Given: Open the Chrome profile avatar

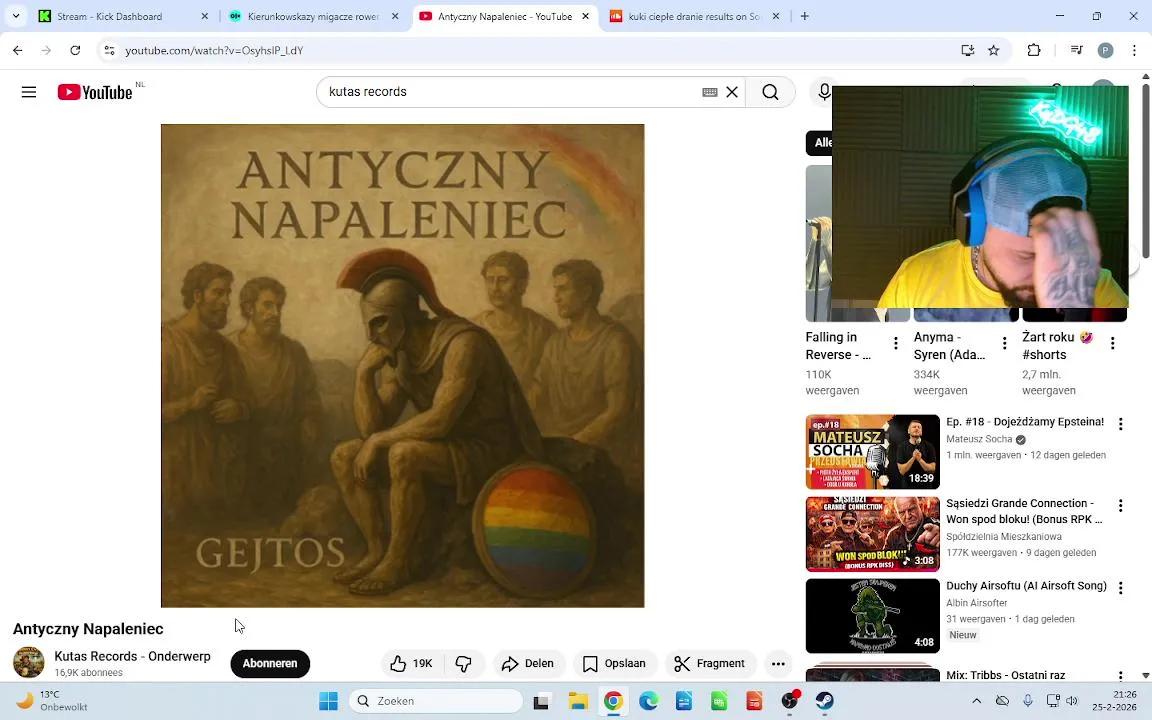Looking at the screenshot, I should [1105, 50].
